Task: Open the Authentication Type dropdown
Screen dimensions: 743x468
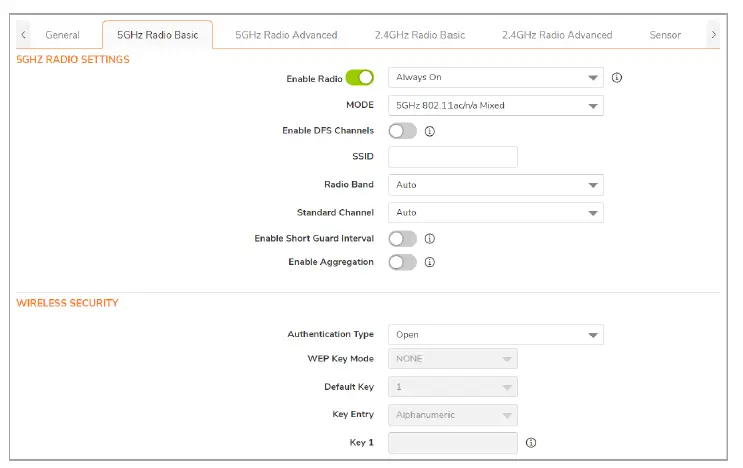Action: (495, 335)
